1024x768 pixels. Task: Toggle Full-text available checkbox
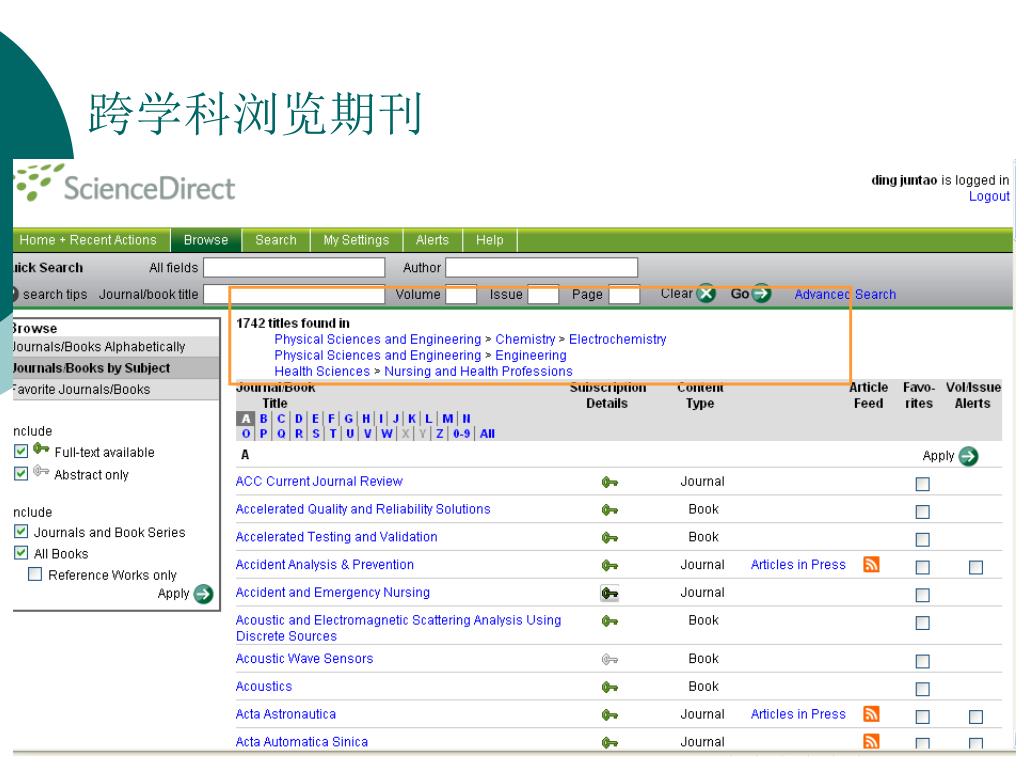pyautogui.click(x=21, y=451)
